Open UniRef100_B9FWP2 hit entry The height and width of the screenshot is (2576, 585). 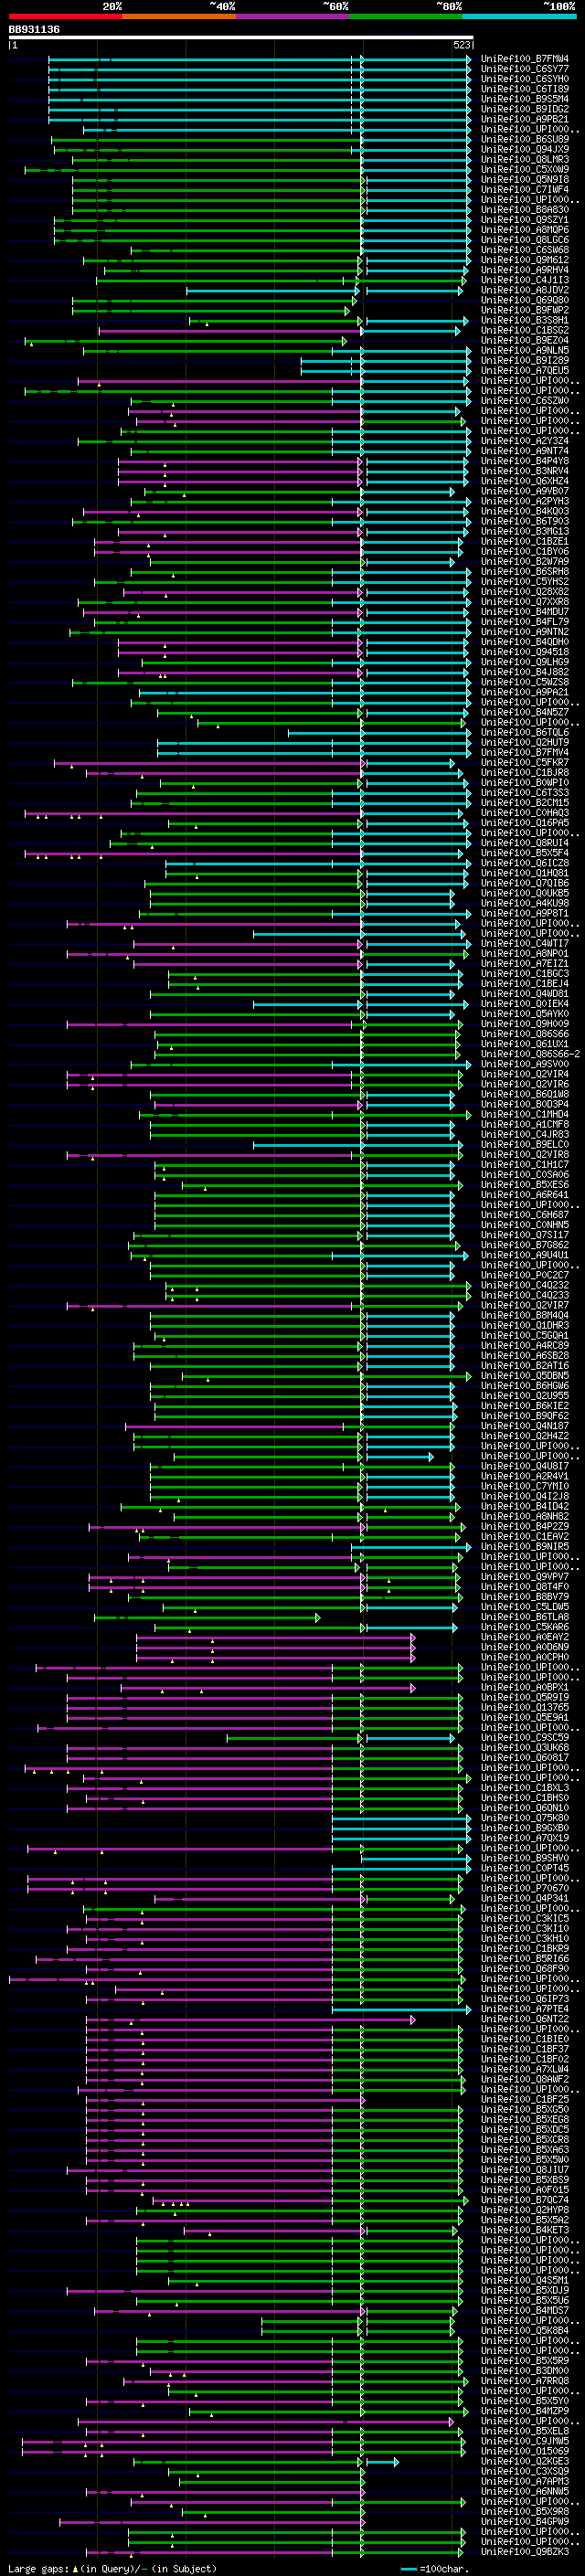coord(525,310)
